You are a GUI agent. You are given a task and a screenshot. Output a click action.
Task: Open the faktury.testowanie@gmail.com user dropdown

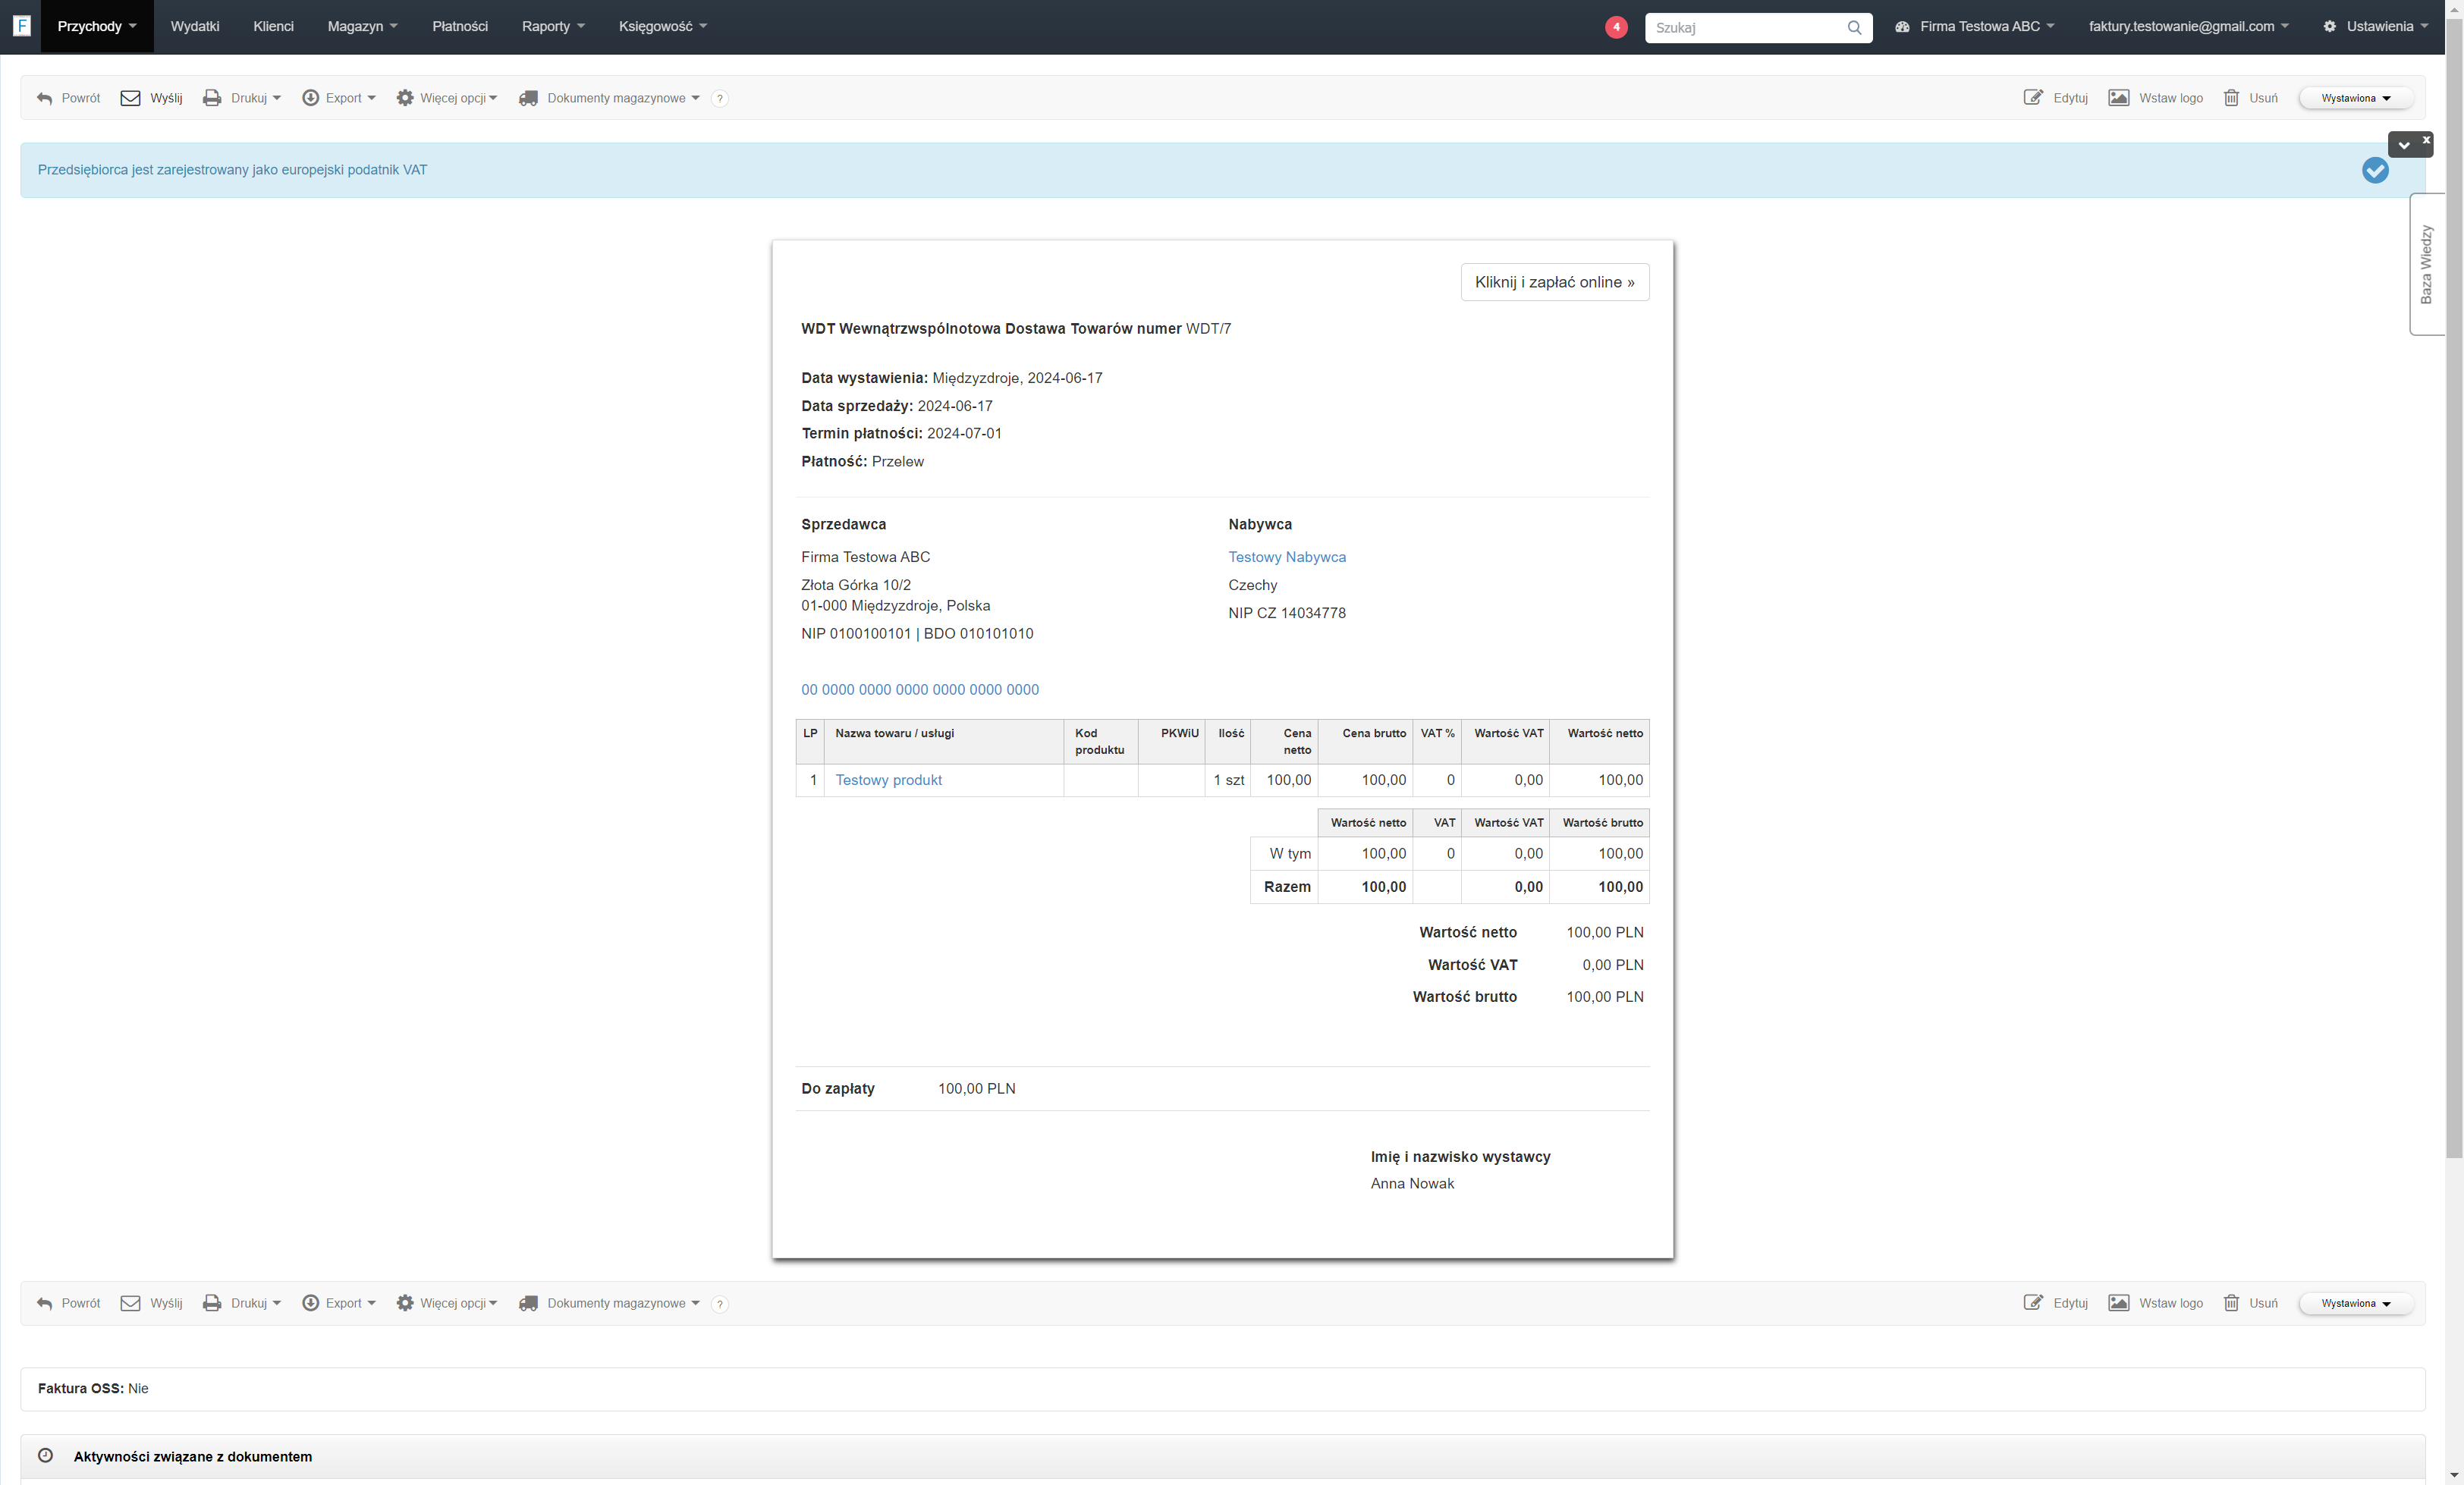coord(2188,27)
